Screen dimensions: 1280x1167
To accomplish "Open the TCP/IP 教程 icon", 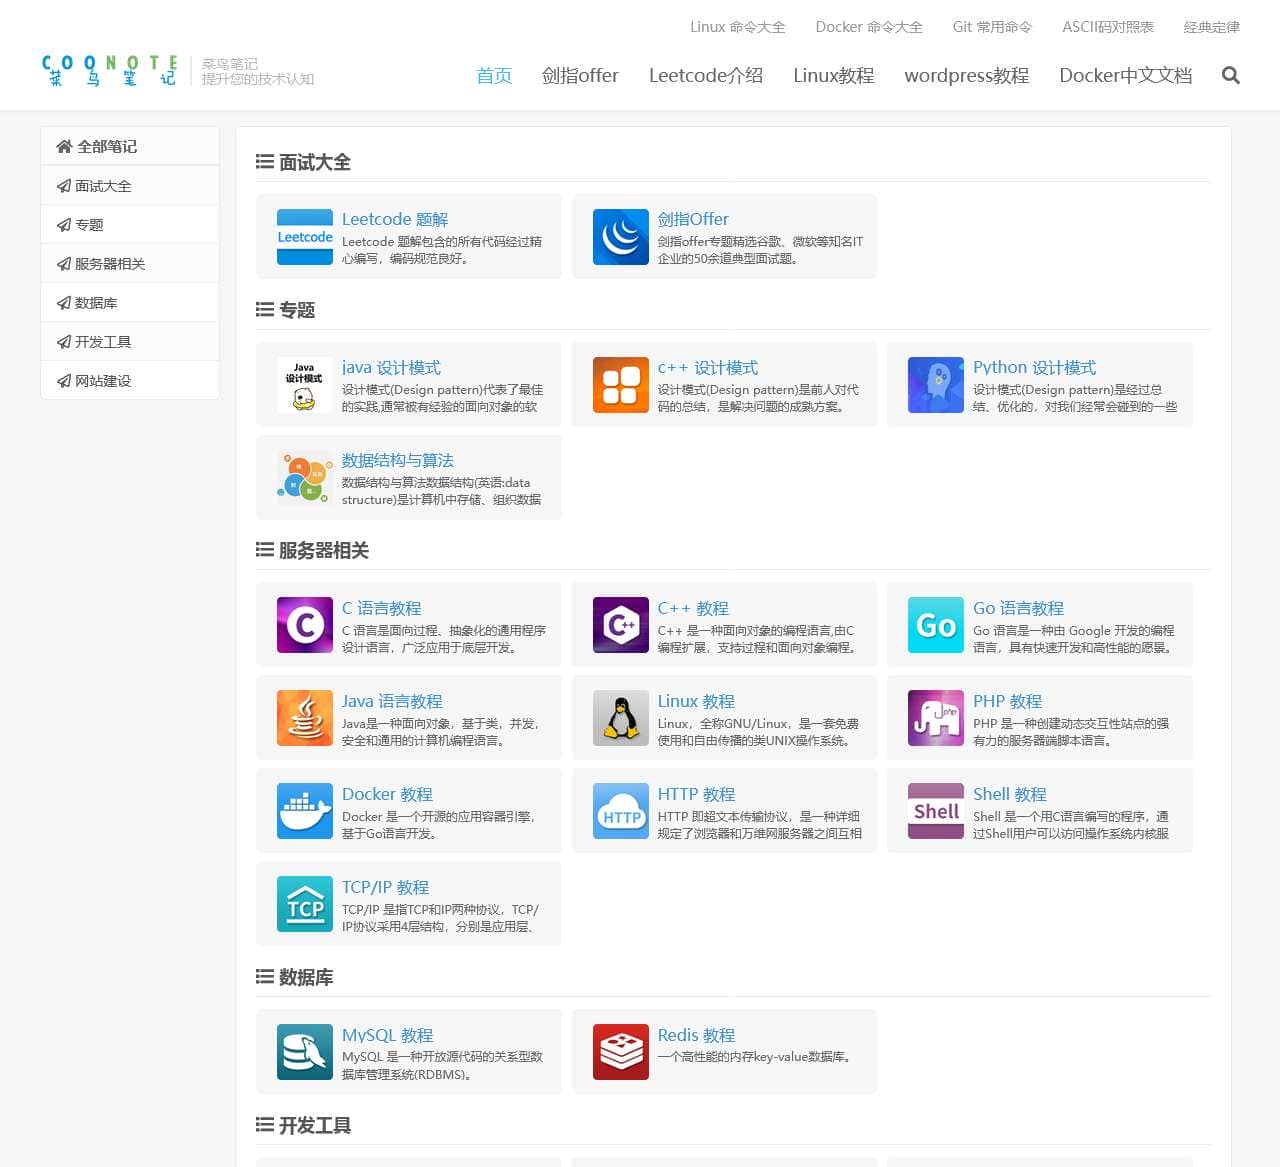I will point(305,904).
